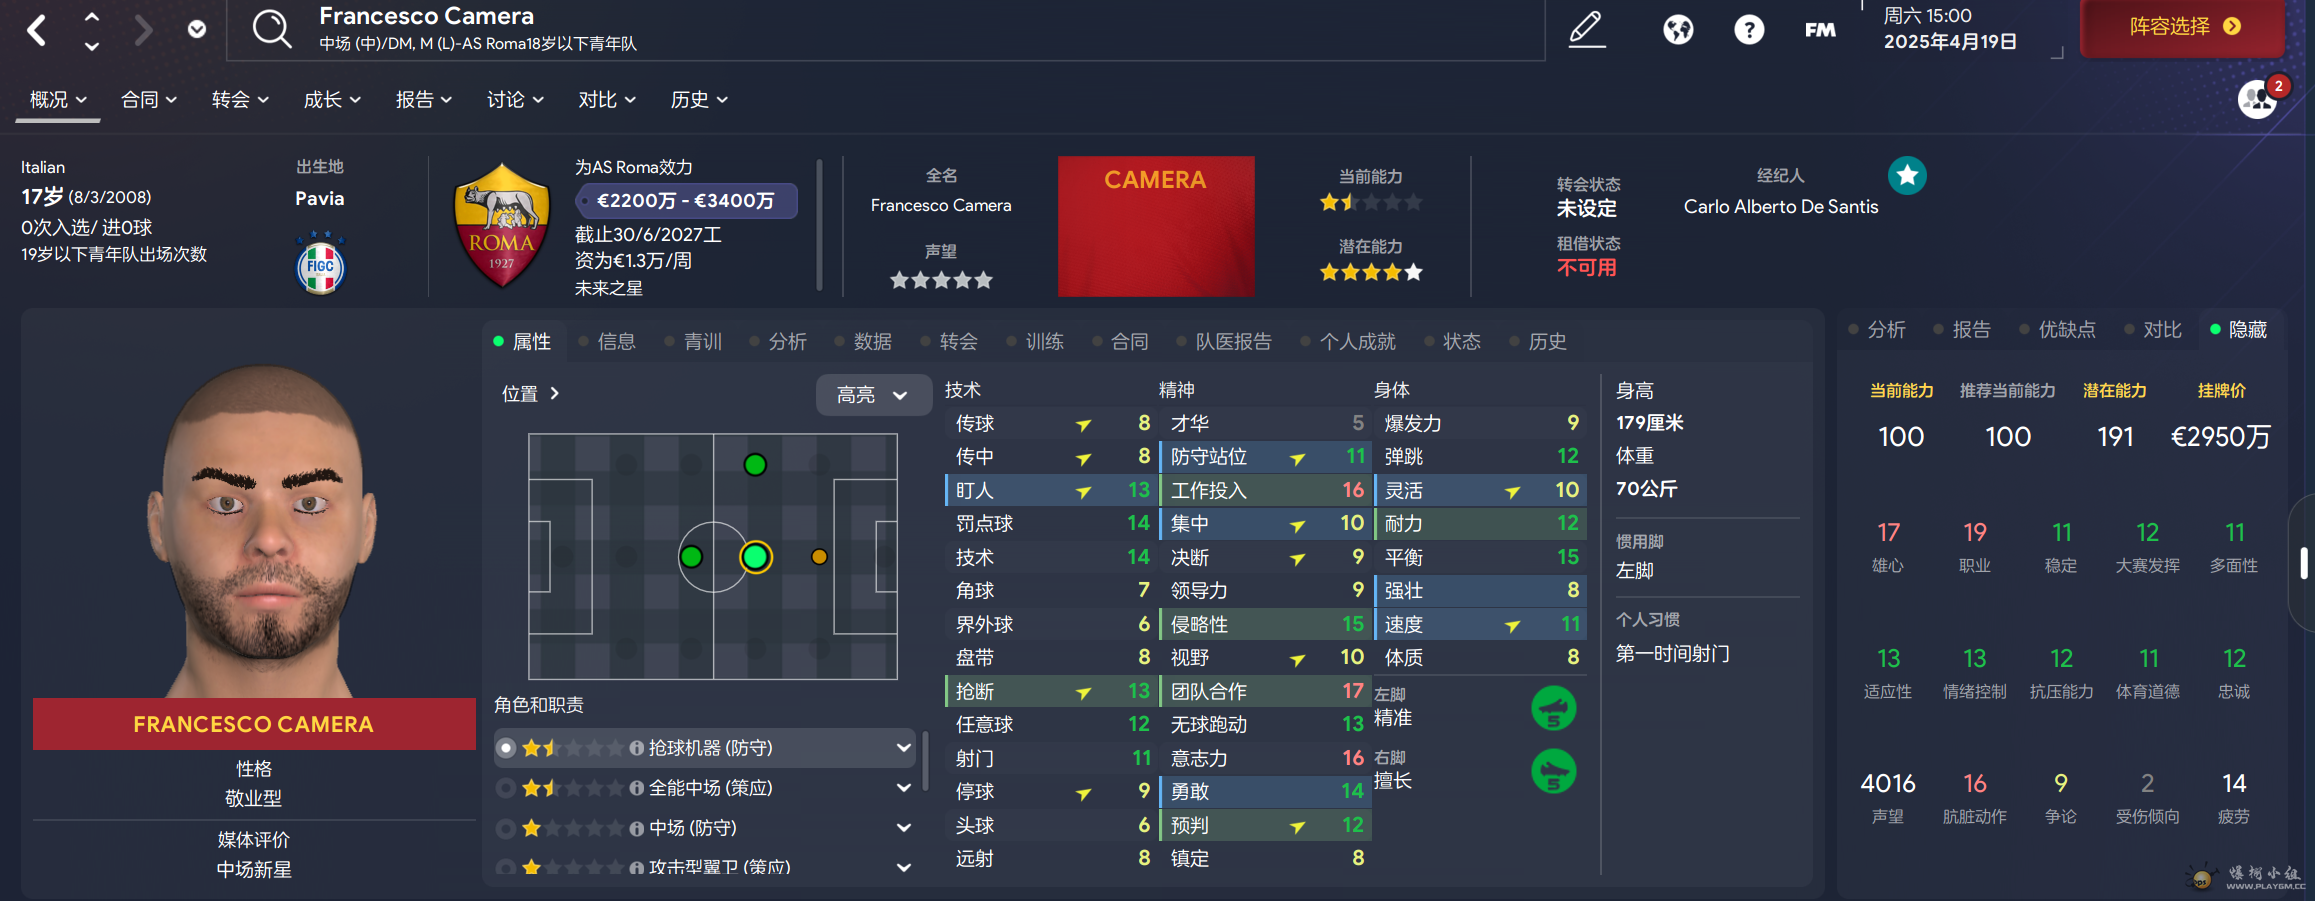The width and height of the screenshot is (2315, 901).
Task: Select the 抢球机器 (防守) role radio button
Action: tap(507, 748)
